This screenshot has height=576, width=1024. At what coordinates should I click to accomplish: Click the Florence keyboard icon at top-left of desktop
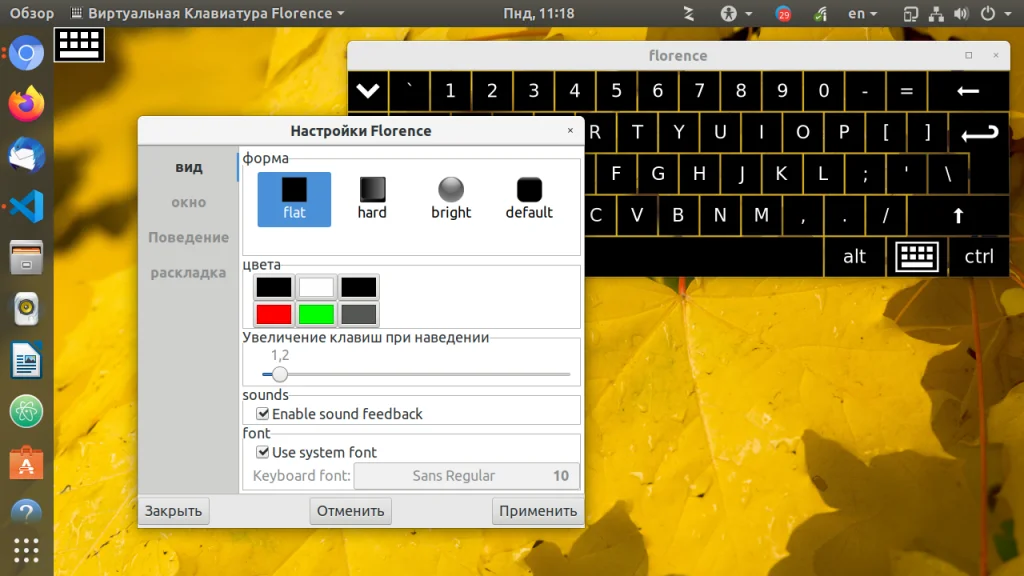[79, 44]
